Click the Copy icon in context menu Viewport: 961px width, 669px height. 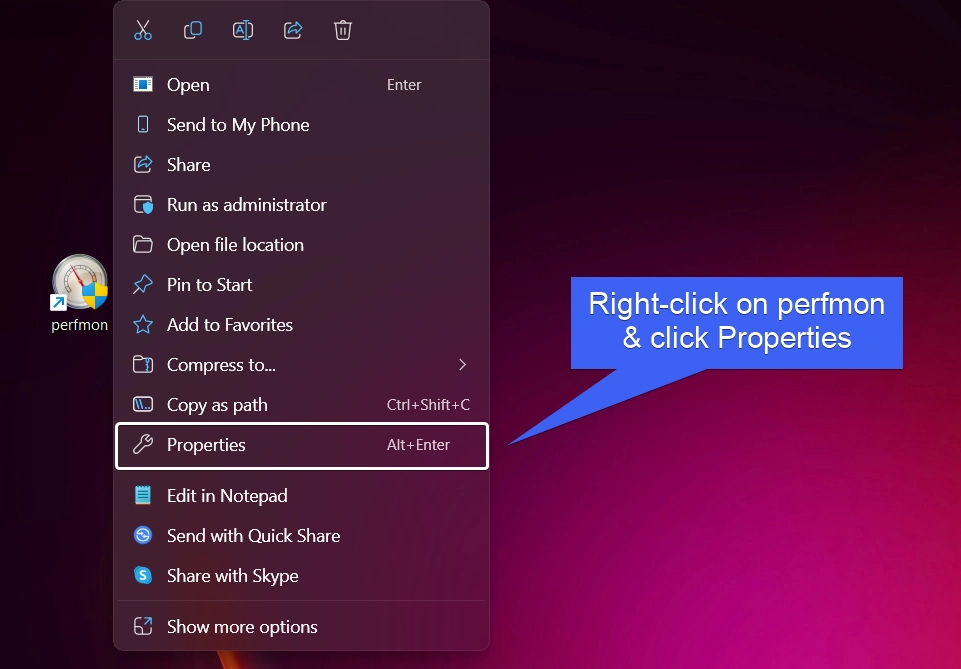click(x=193, y=30)
